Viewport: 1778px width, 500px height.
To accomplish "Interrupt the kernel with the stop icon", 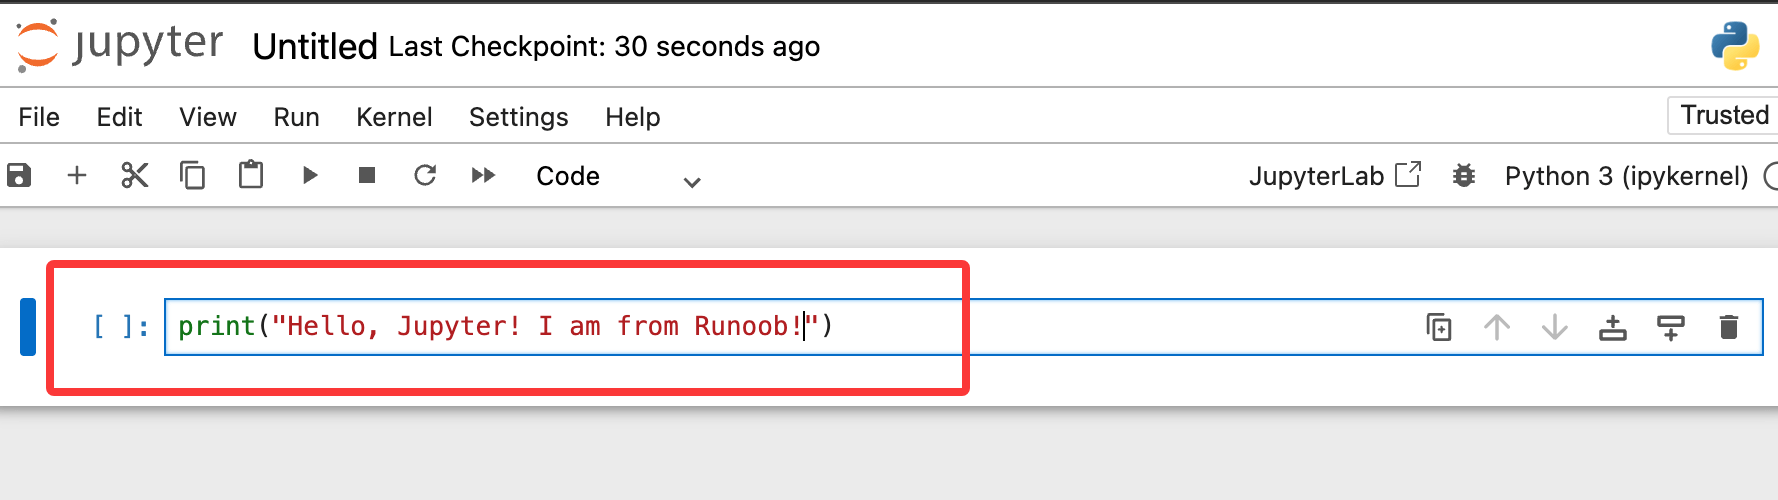I will click(367, 176).
